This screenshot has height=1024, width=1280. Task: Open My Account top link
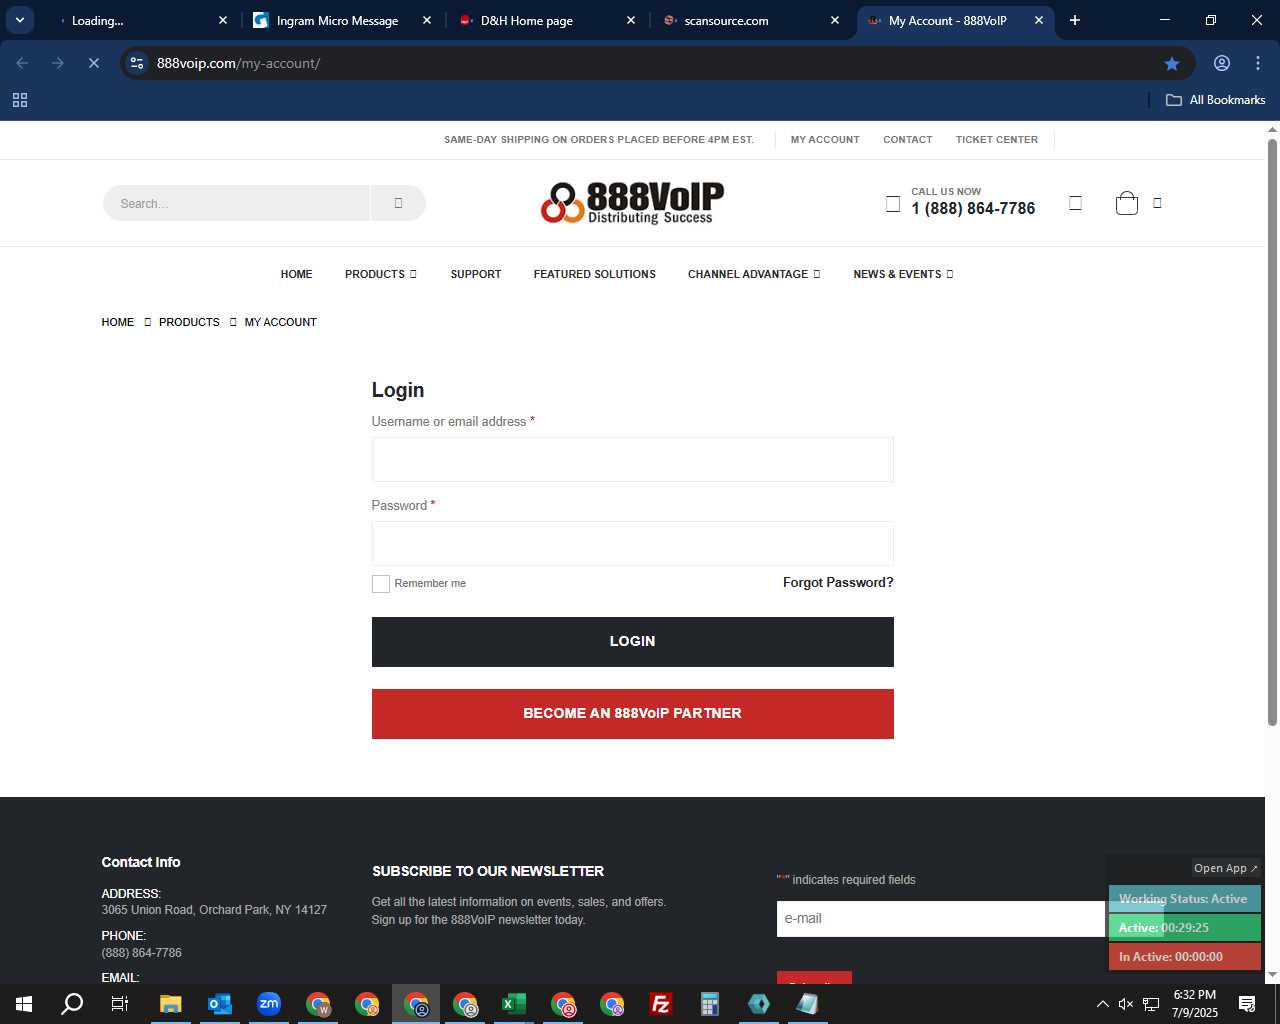tap(825, 140)
